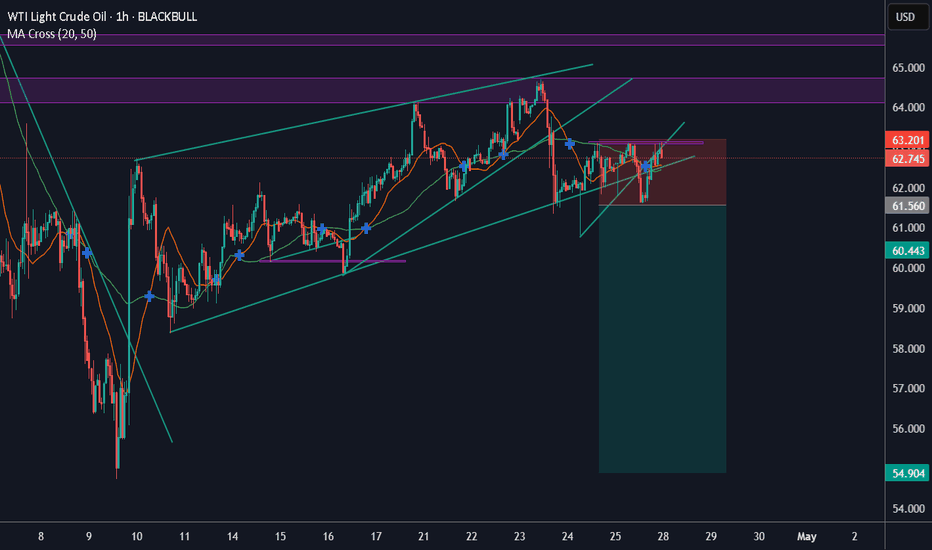Screen dimensions: 932x550
Task: Click the green 54.904 target price label
Action: [908, 473]
